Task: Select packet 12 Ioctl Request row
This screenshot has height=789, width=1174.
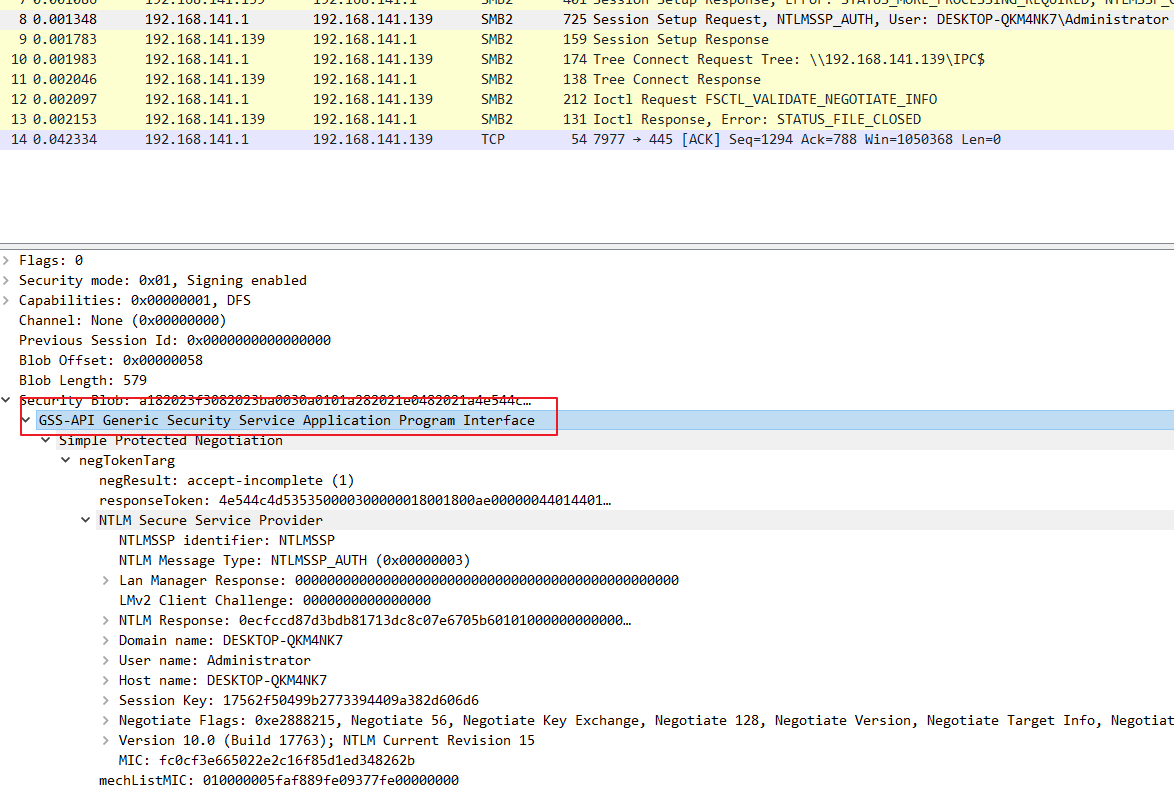Action: click(x=587, y=99)
